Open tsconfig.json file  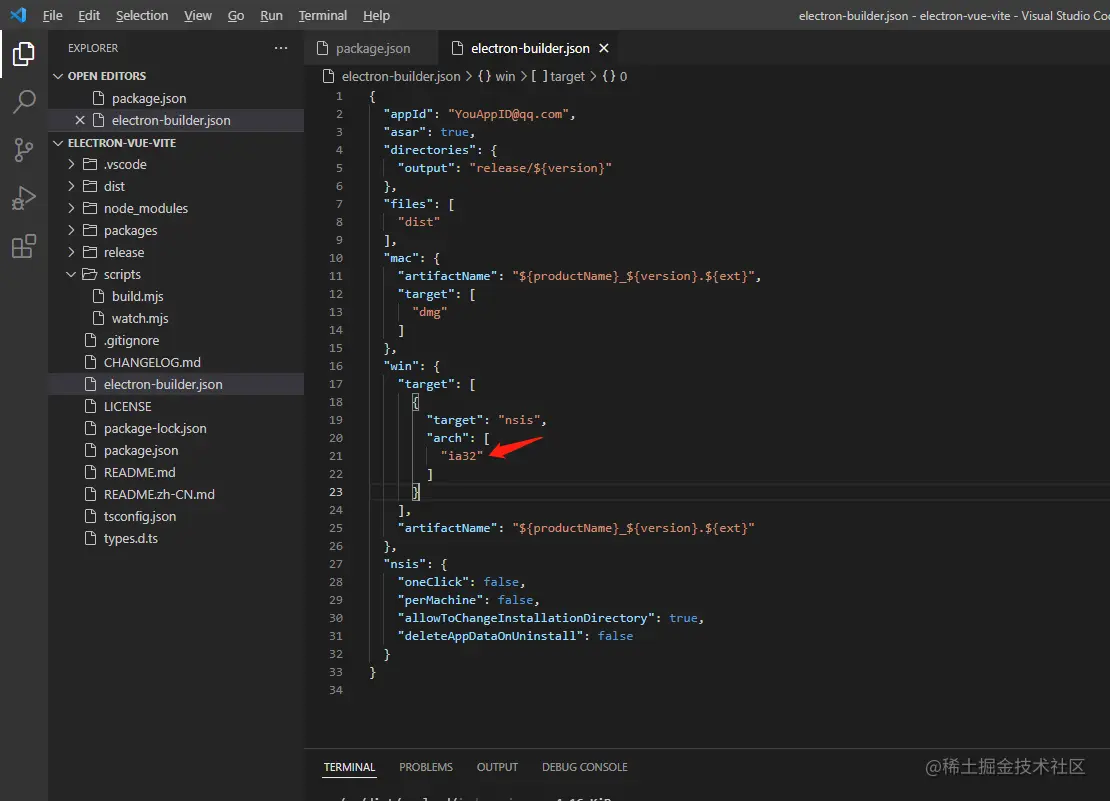point(176,516)
